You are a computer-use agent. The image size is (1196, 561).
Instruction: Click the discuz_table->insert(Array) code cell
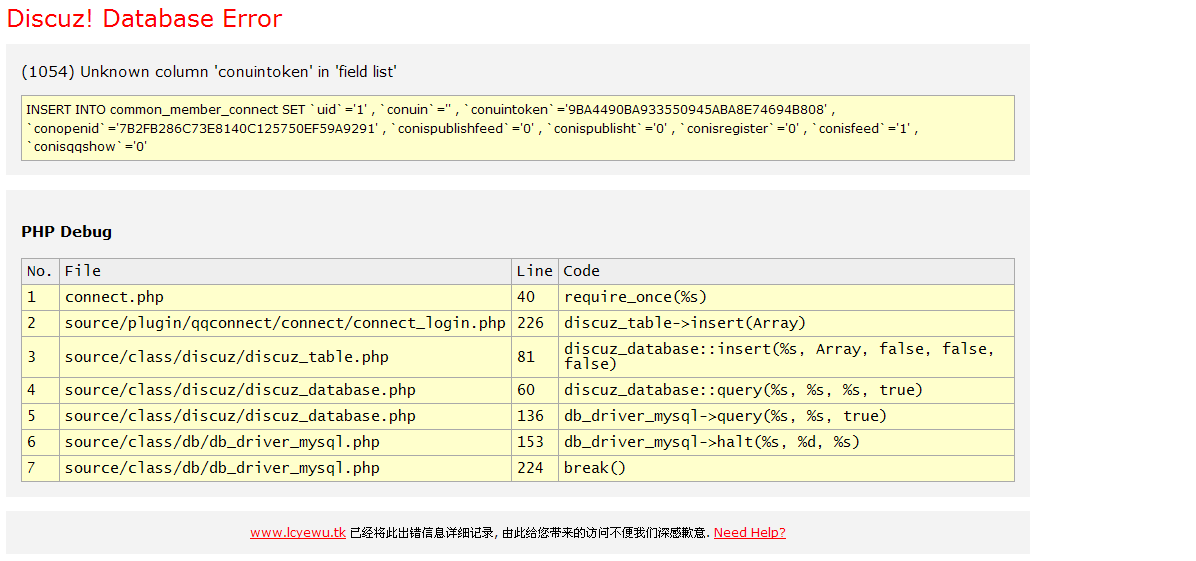tap(684, 323)
